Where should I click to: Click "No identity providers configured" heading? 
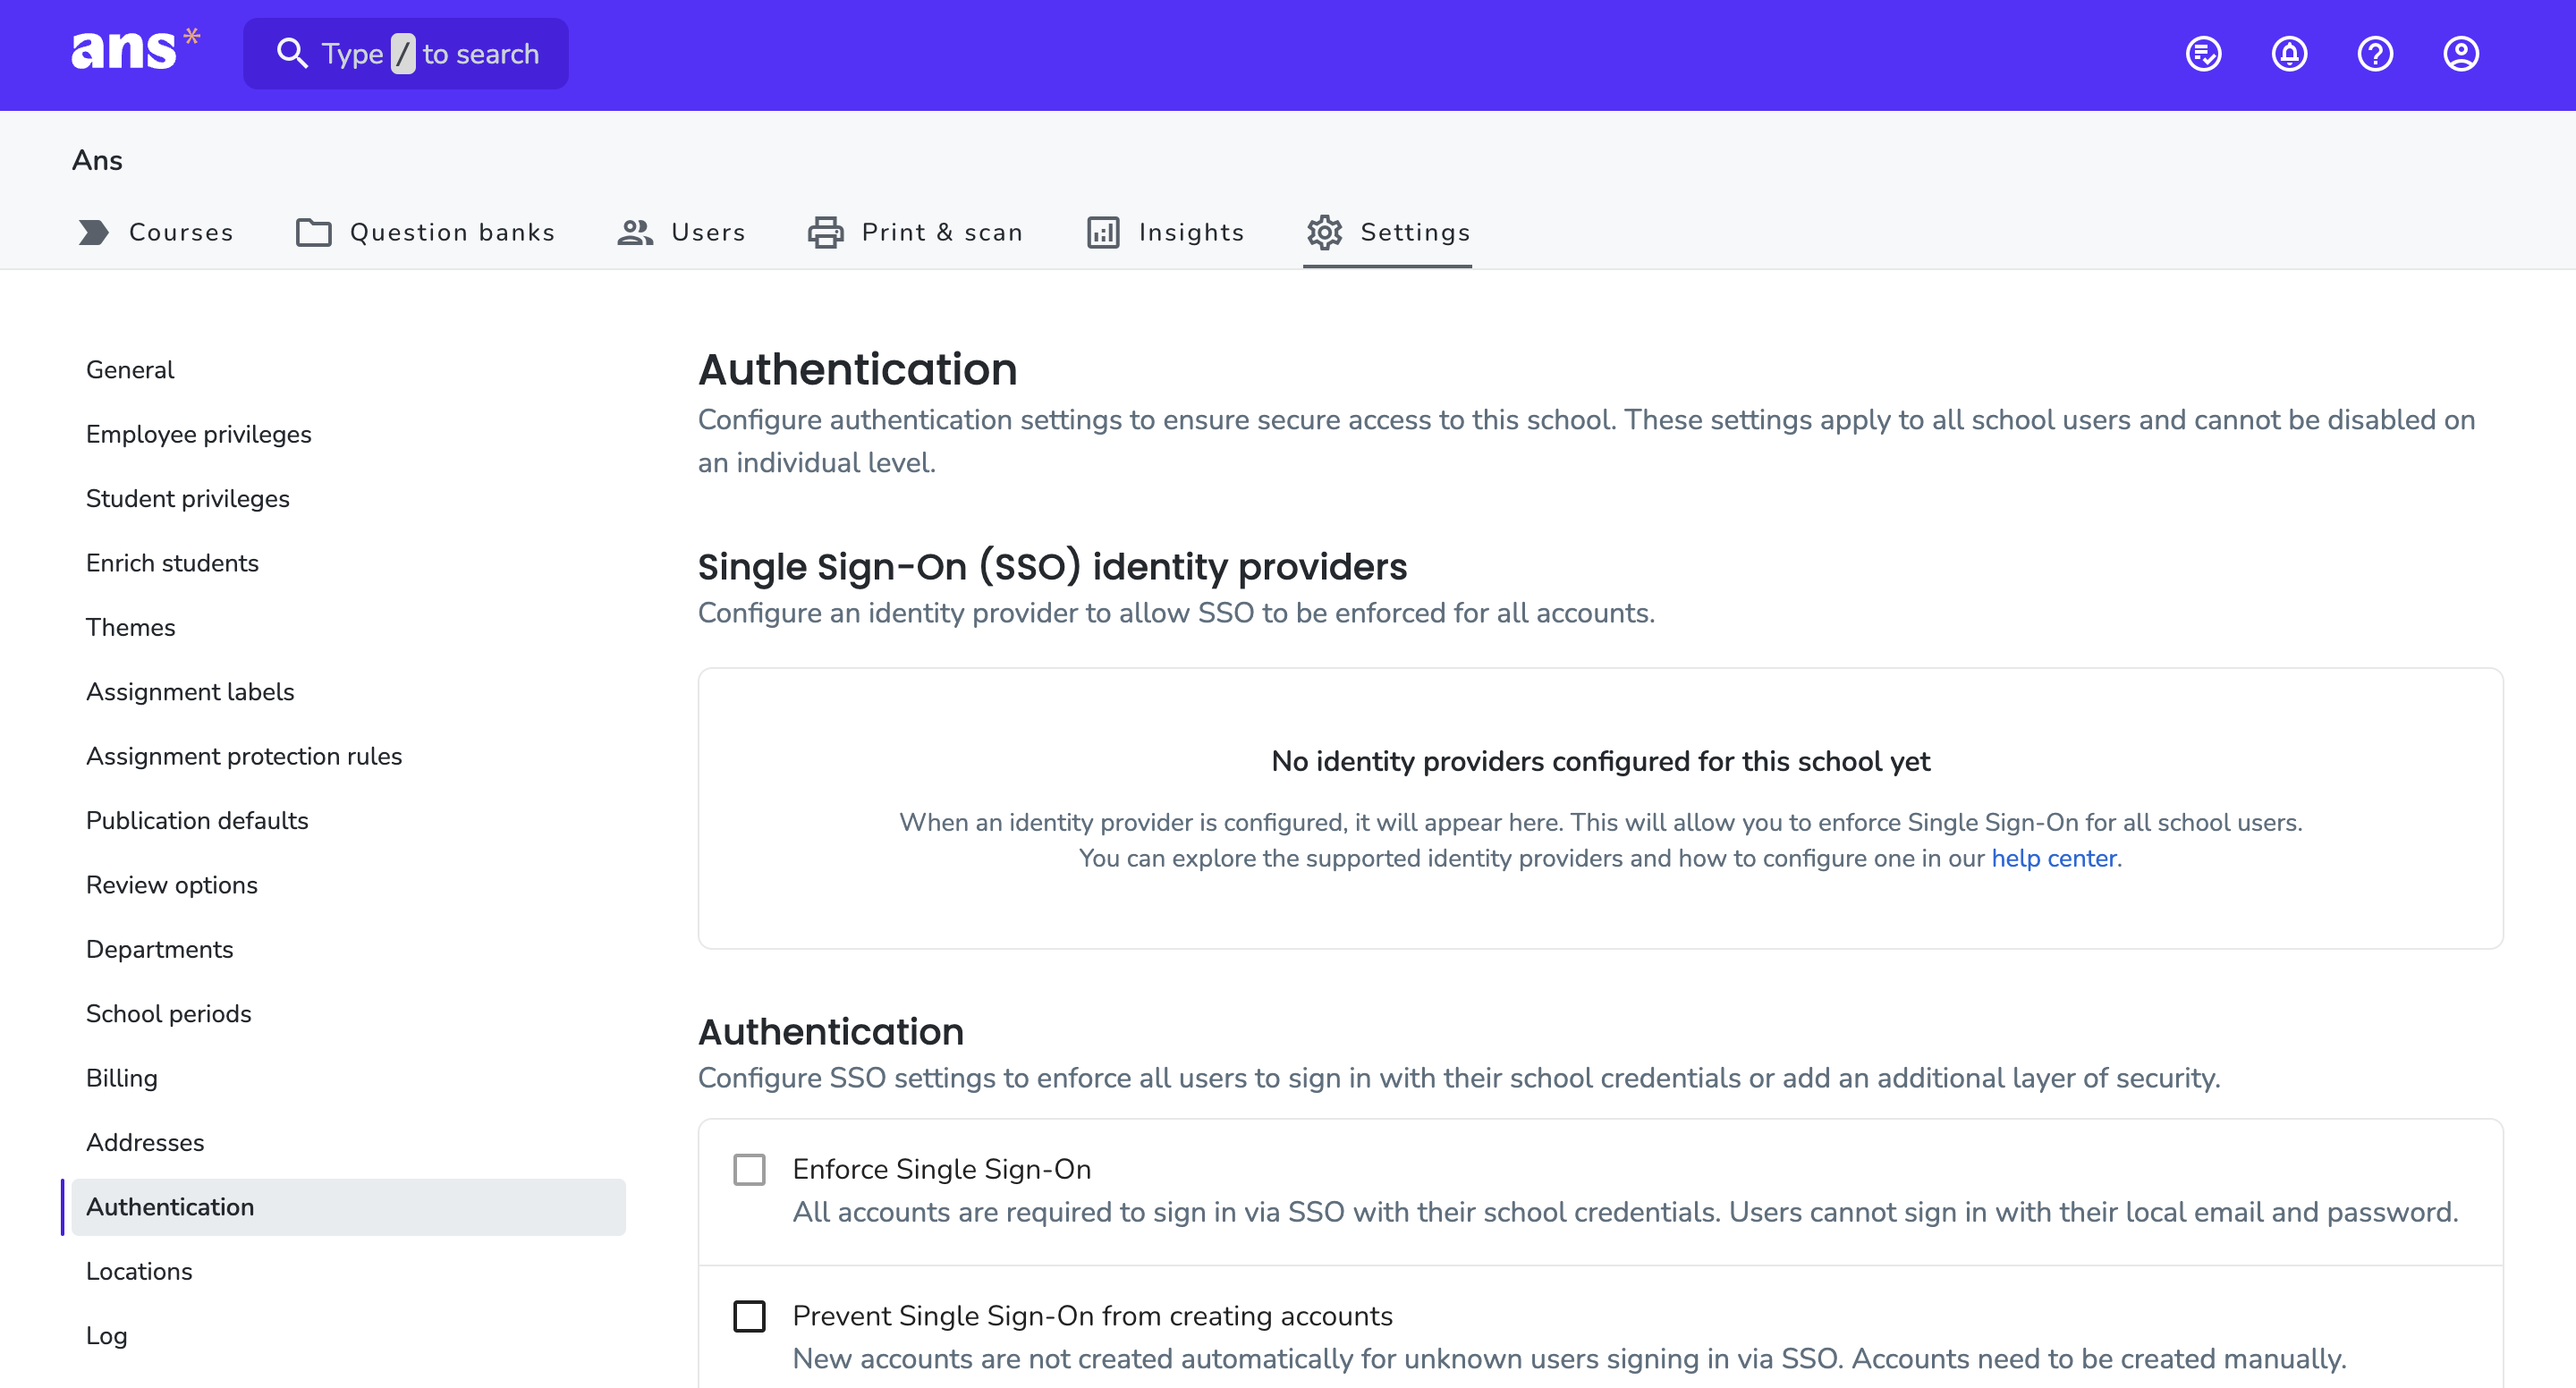(x=1600, y=762)
